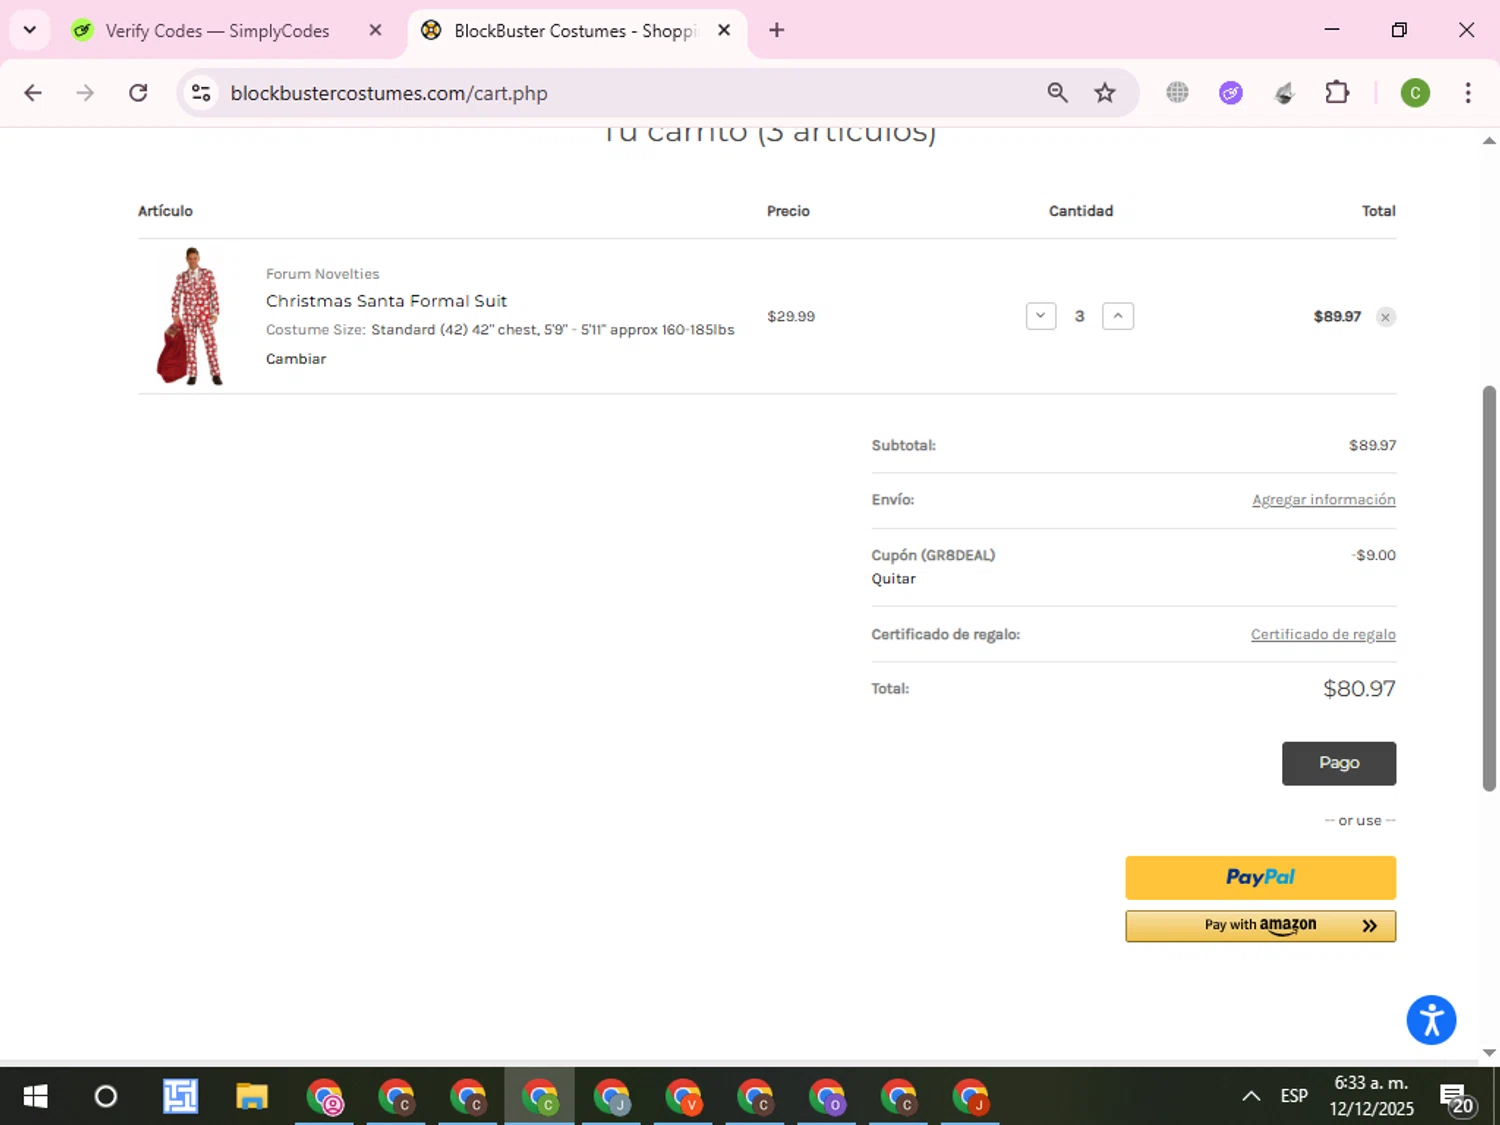Screen dimensions: 1500x1125
Task: Click Agregar información for shipping
Action: point(1323,500)
